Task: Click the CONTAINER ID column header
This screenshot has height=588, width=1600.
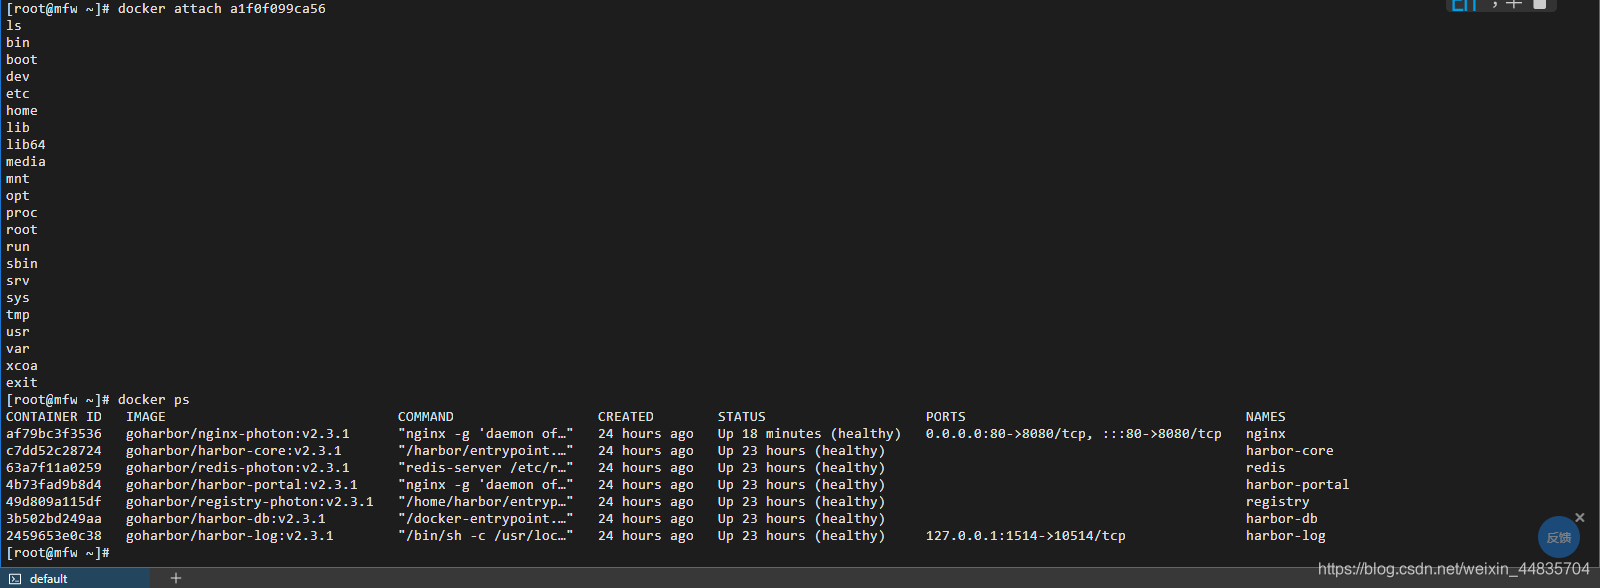Action: pos(54,417)
